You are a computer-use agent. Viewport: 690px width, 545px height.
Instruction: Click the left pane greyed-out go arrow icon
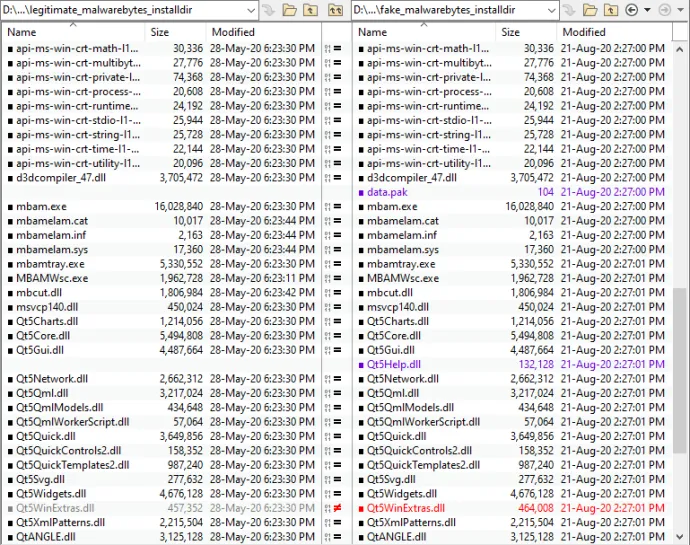click(x=268, y=10)
